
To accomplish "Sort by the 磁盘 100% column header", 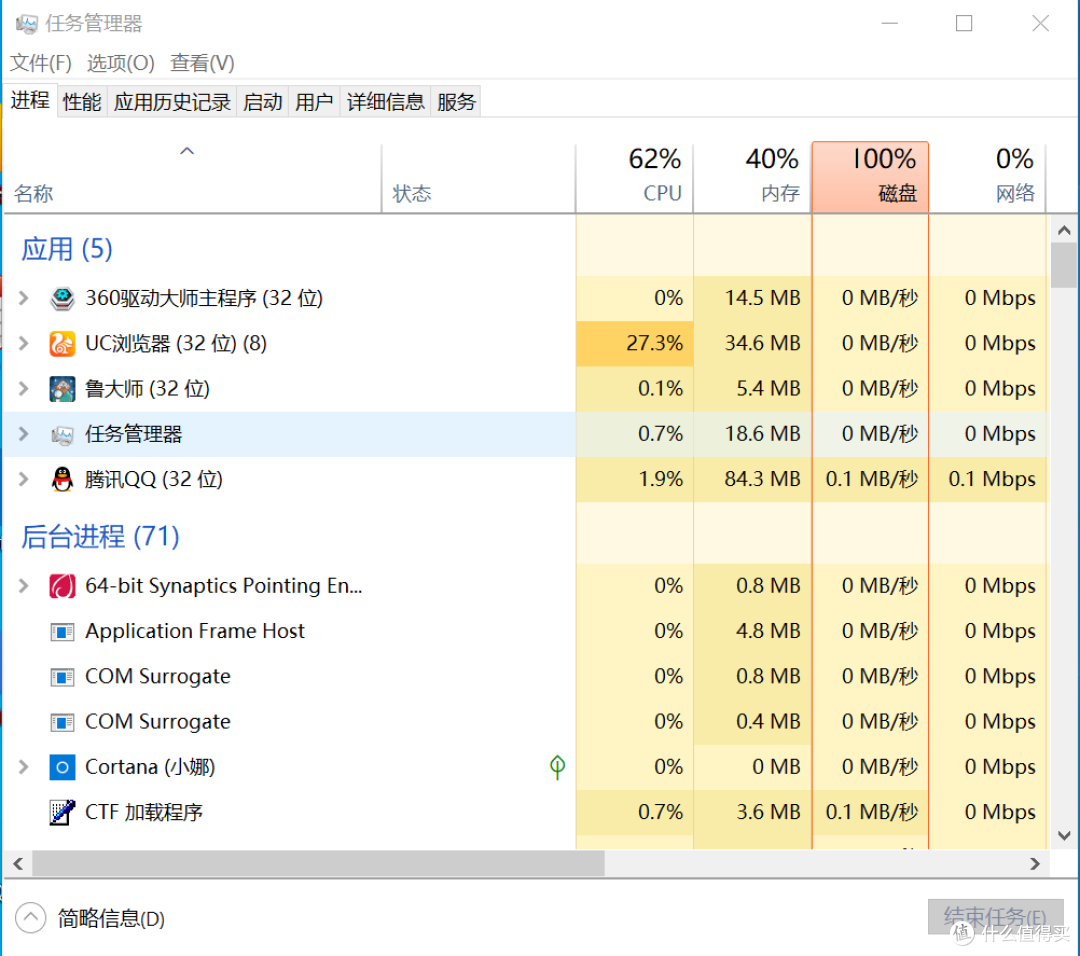I will click(870, 177).
